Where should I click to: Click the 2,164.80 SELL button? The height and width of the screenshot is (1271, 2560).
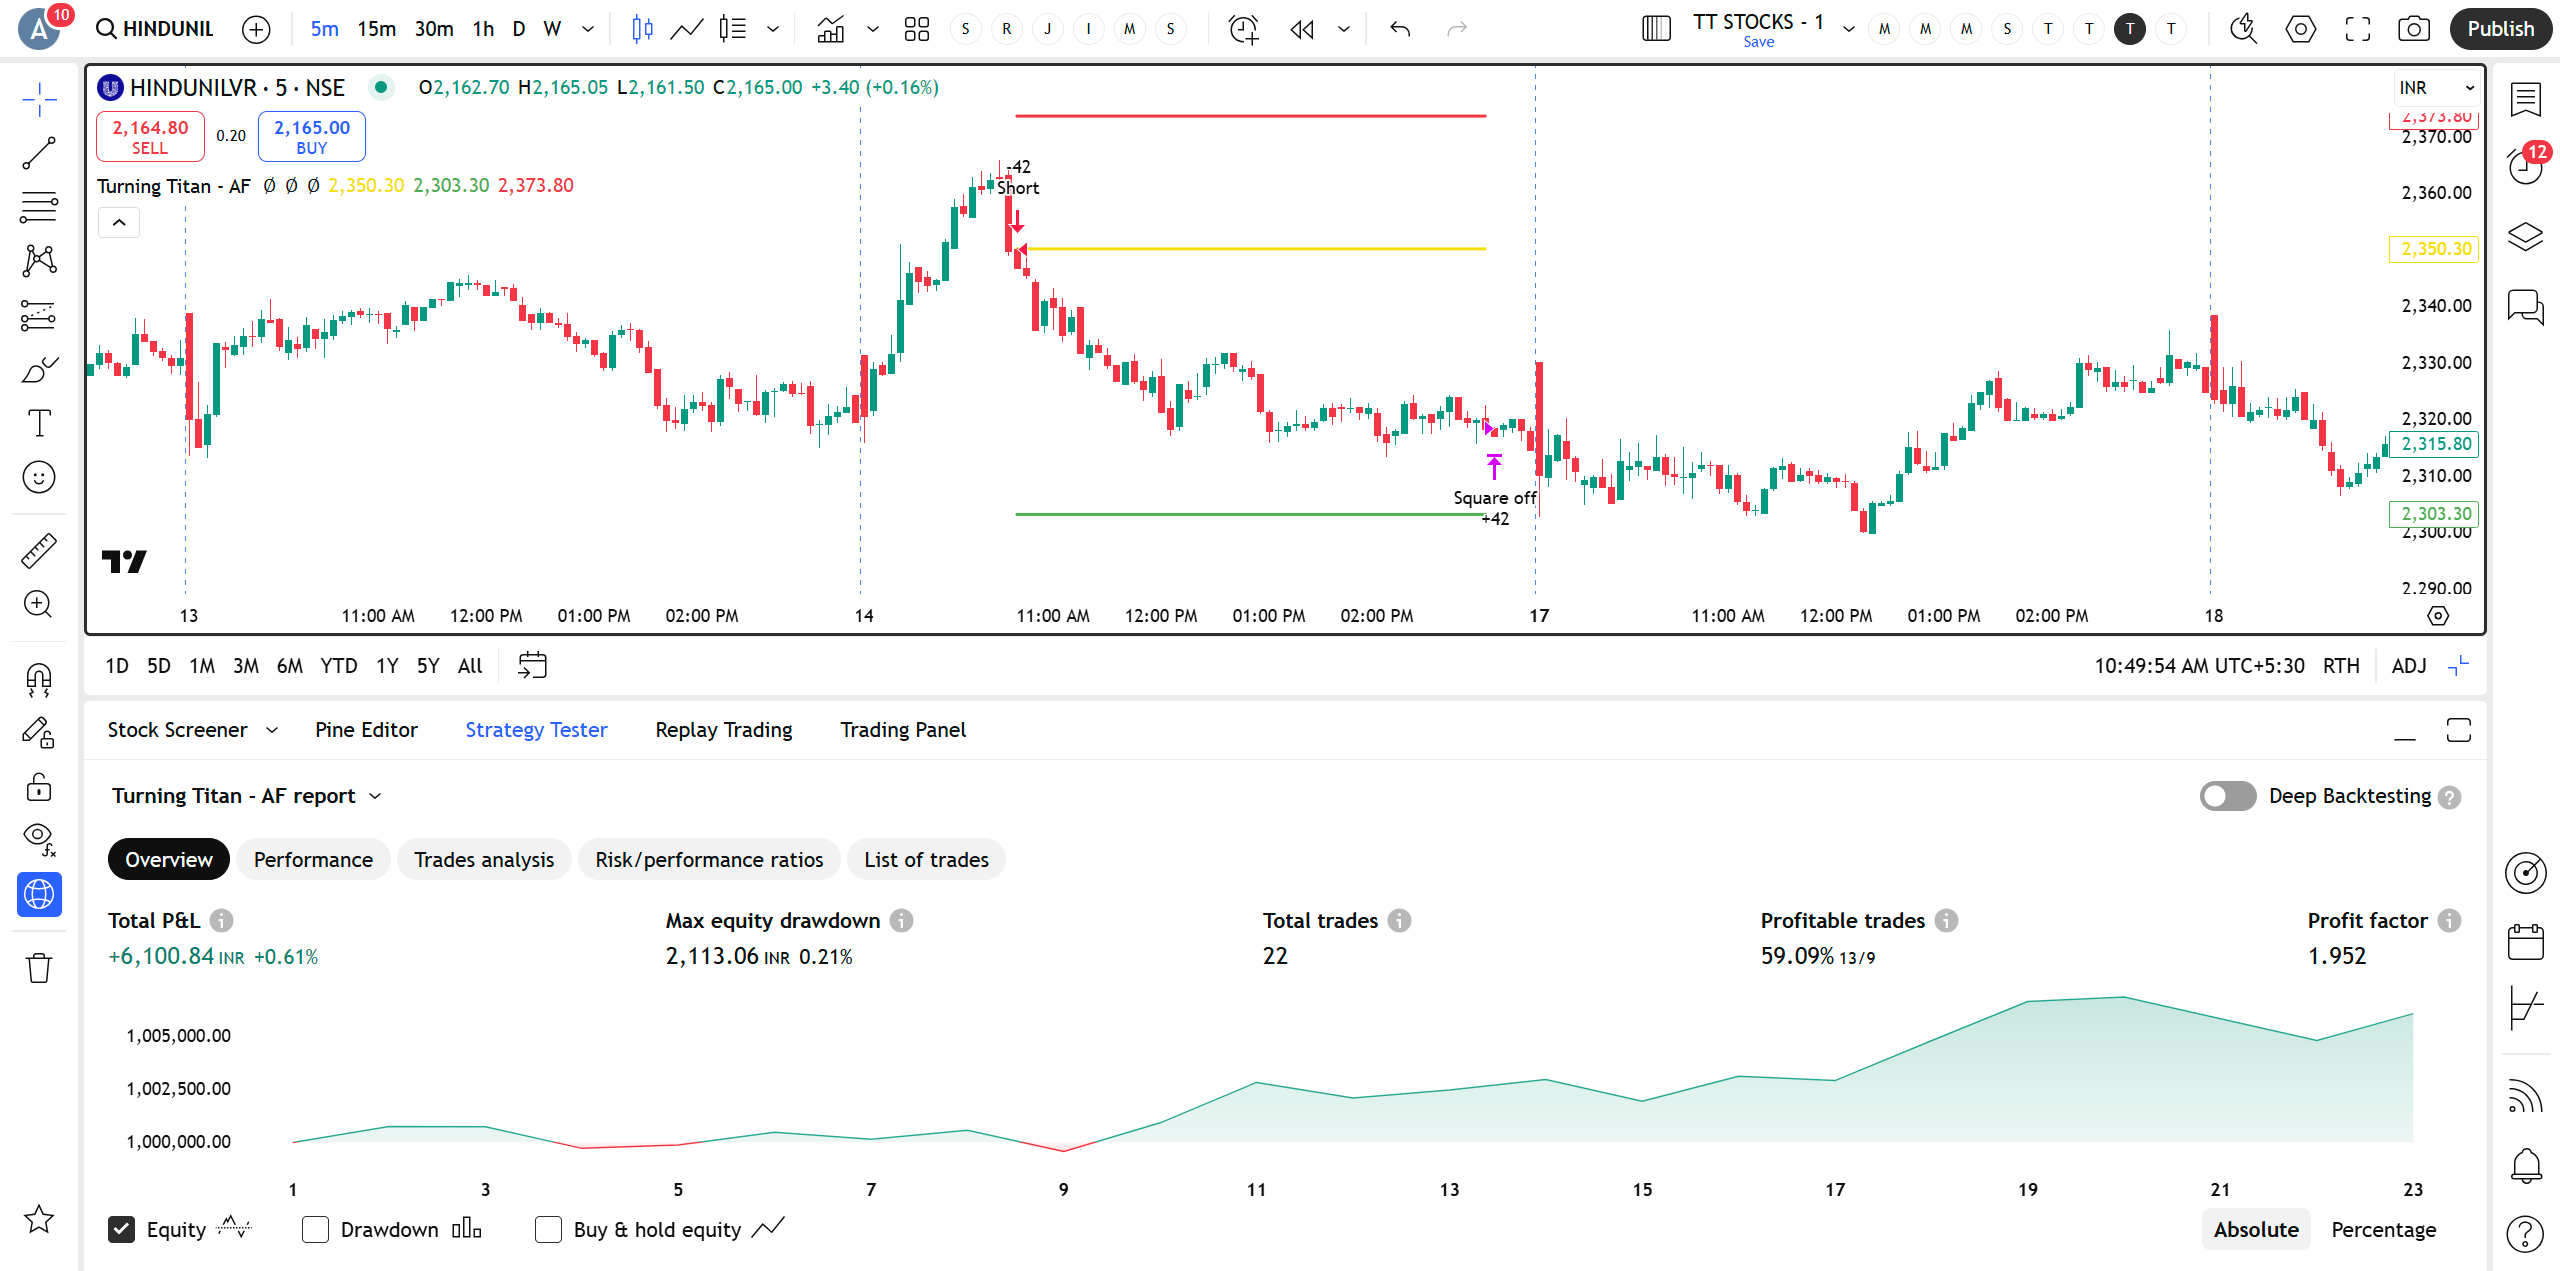click(x=150, y=137)
